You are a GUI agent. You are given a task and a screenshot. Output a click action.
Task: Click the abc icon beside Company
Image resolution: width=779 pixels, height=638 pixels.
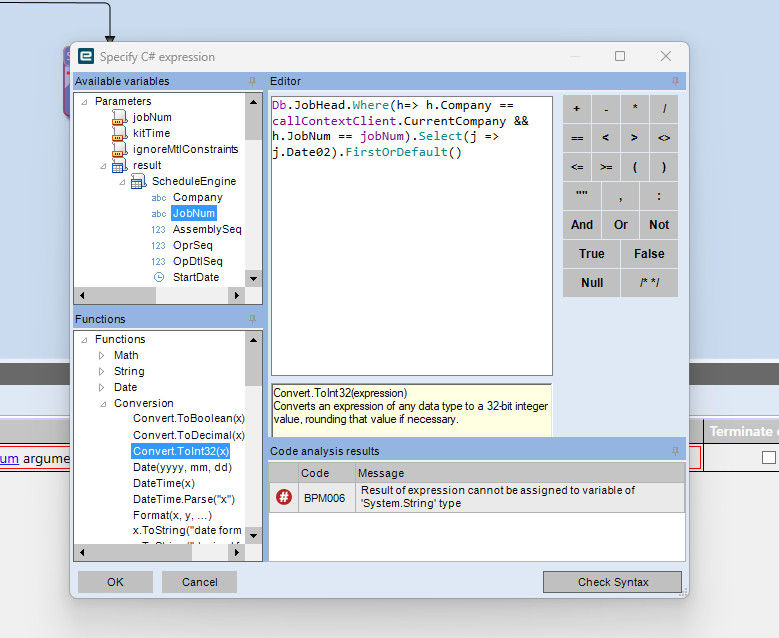[x=158, y=198]
